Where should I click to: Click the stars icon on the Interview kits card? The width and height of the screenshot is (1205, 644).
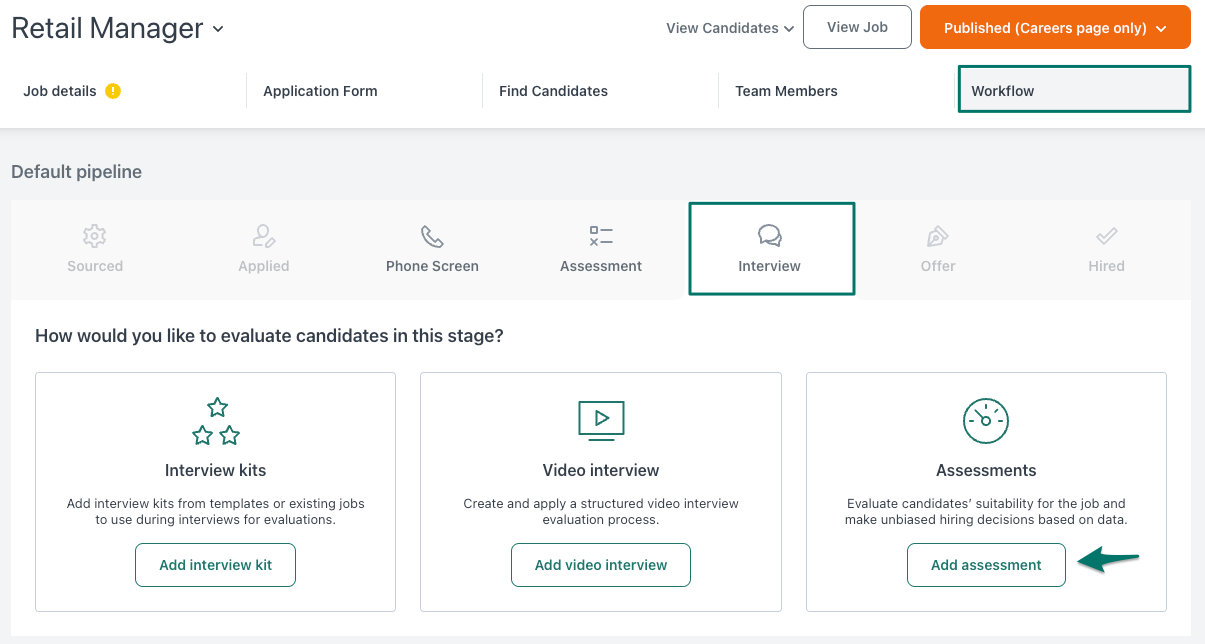(x=215, y=420)
